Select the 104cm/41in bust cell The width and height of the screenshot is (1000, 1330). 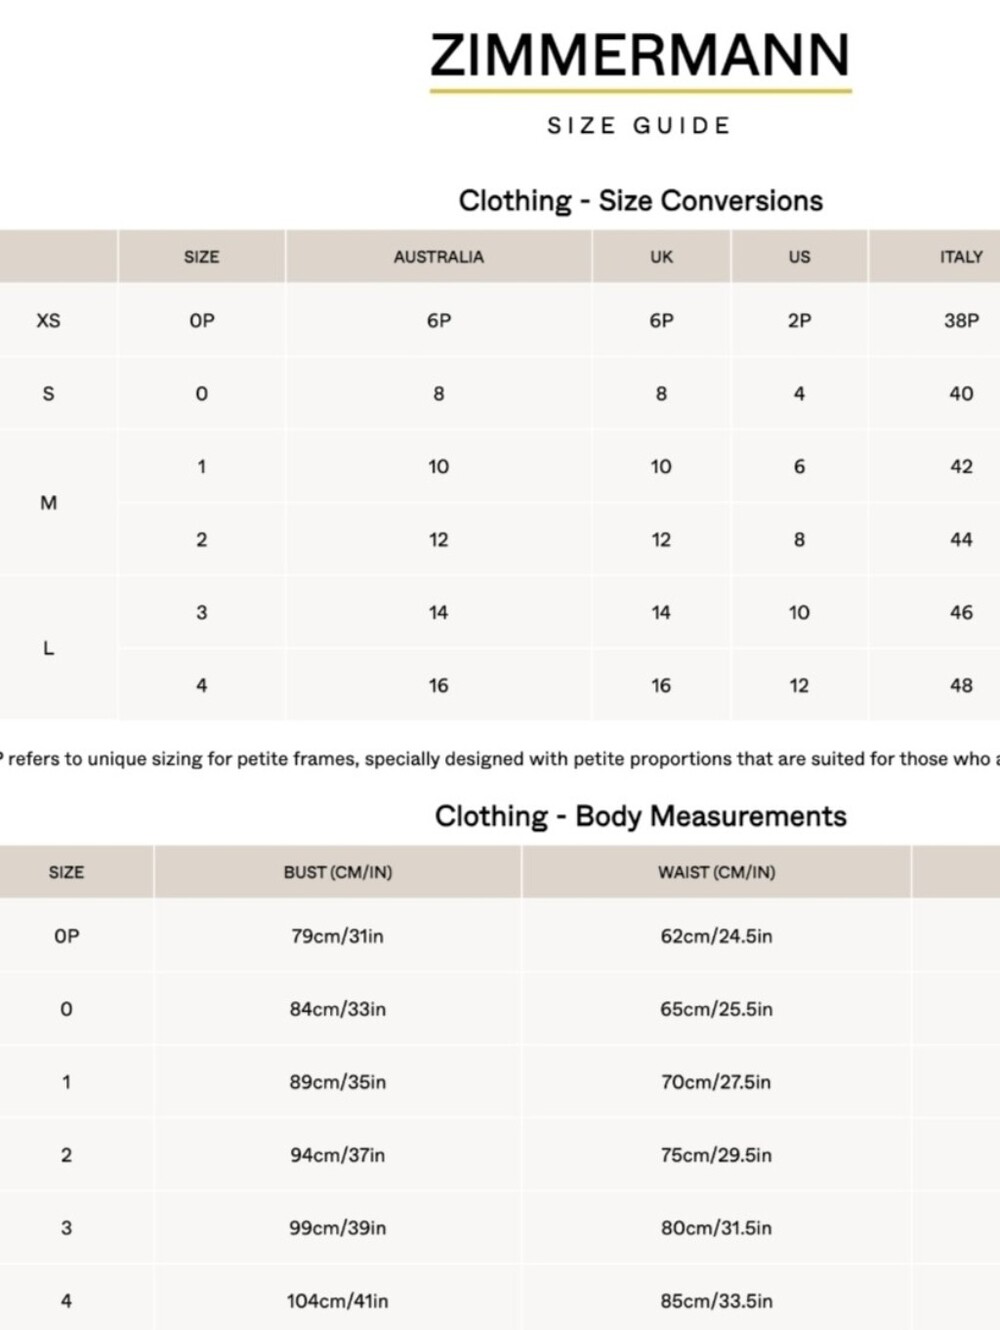coord(337,1302)
